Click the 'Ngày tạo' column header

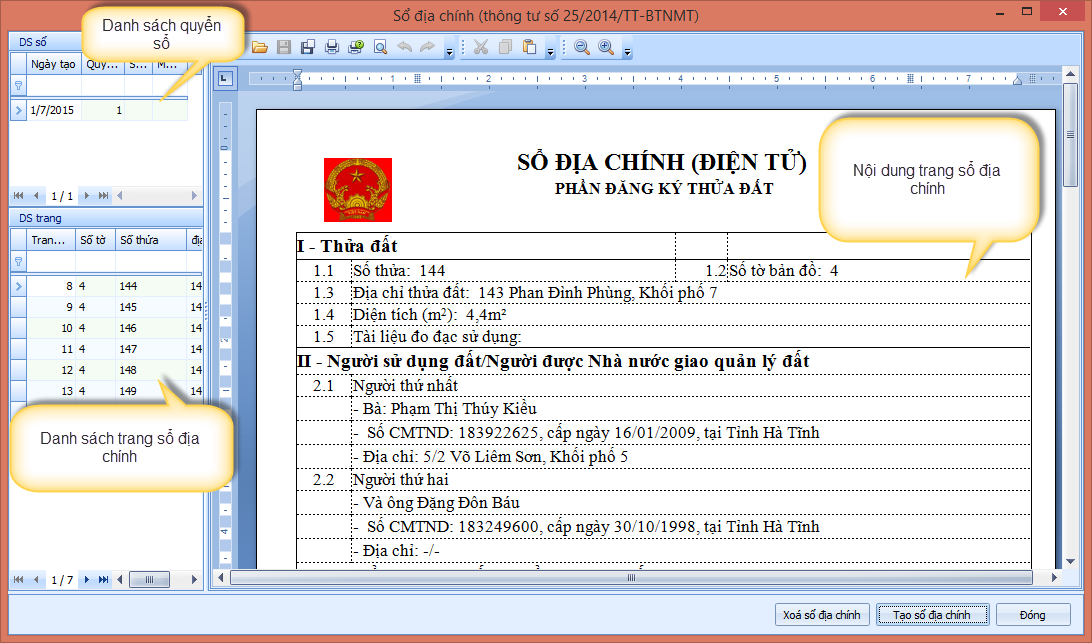pyautogui.click(x=53, y=65)
